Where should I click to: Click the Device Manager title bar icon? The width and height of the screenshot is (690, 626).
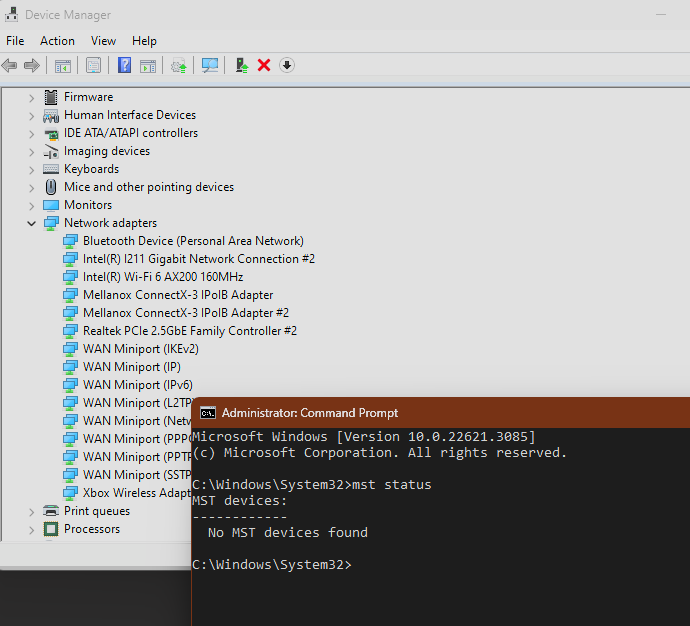(x=11, y=15)
